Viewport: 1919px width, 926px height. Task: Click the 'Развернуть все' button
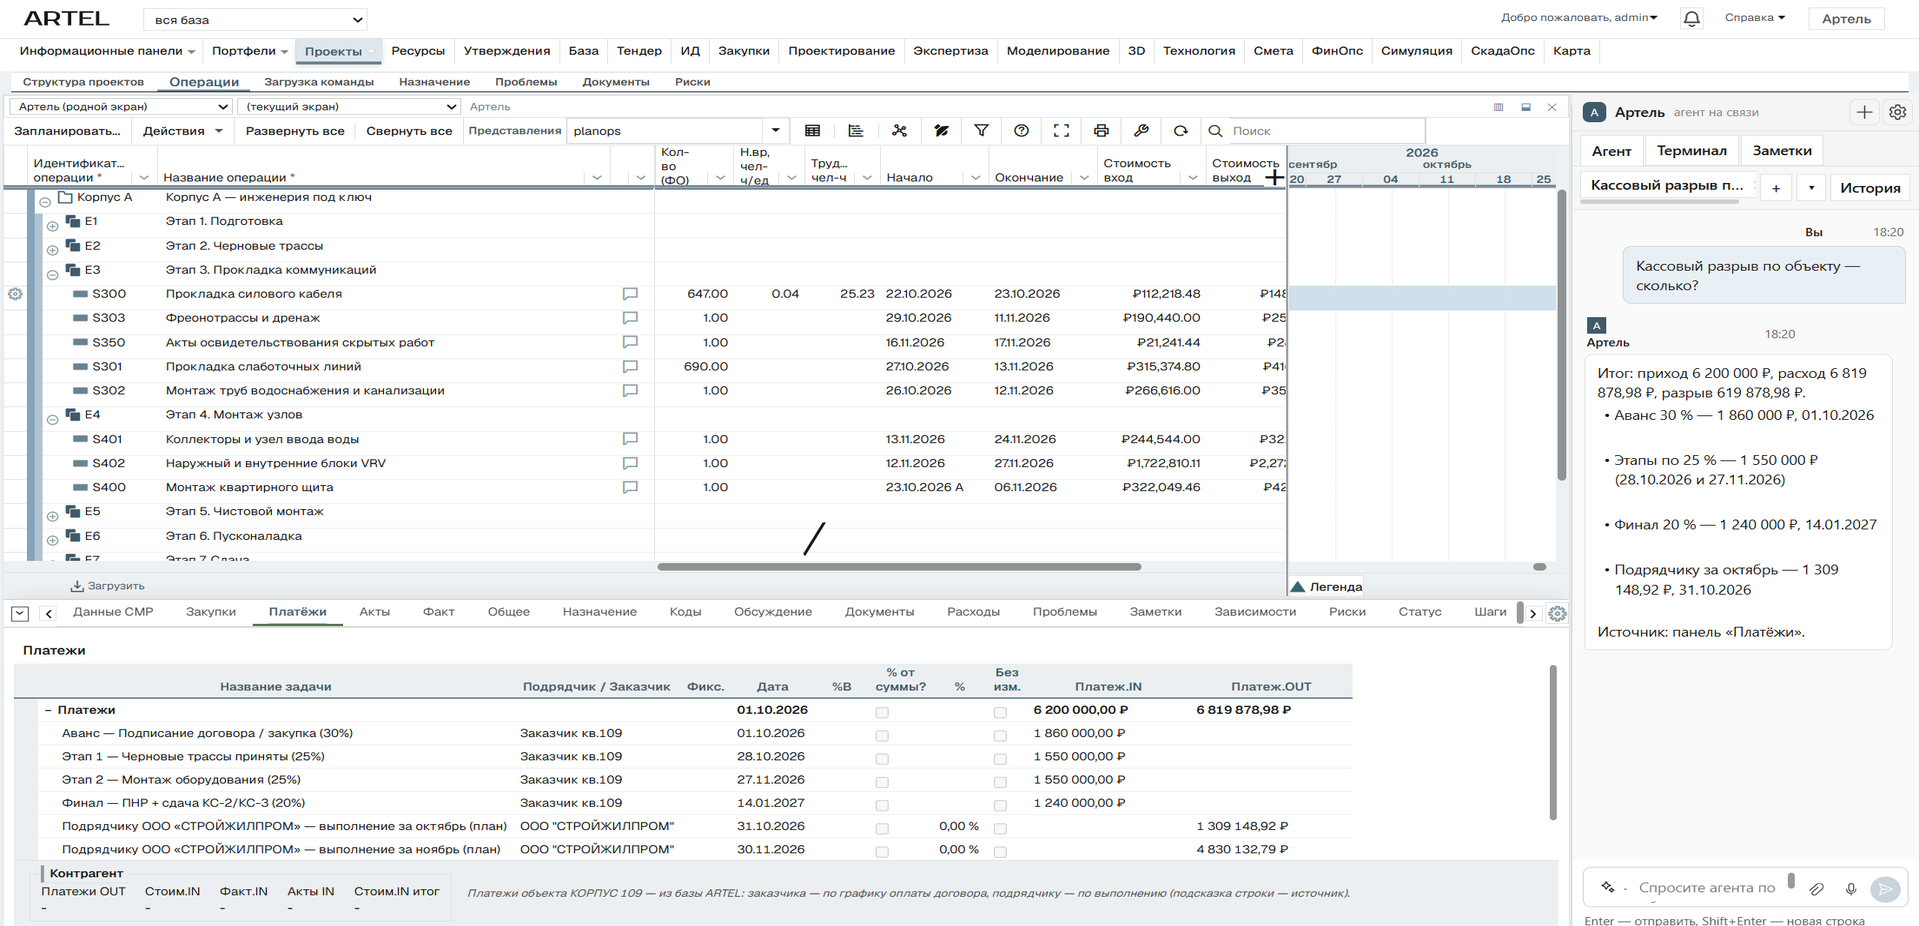pos(295,131)
